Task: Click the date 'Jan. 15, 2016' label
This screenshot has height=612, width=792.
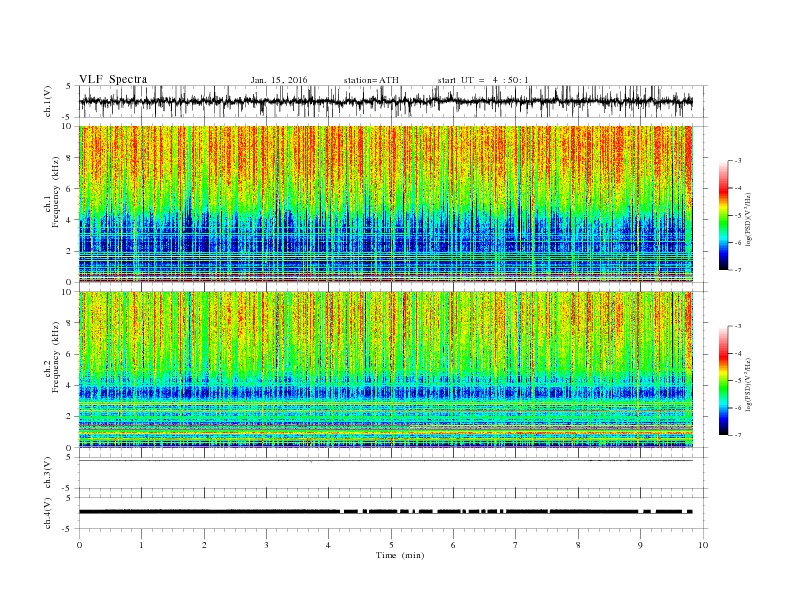Action: (279, 80)
